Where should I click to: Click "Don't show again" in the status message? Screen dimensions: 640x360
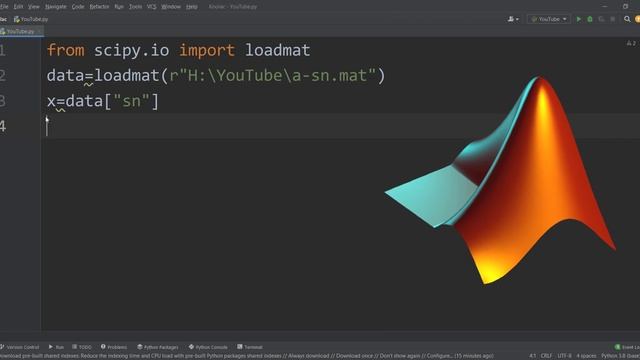coord(400,356)
